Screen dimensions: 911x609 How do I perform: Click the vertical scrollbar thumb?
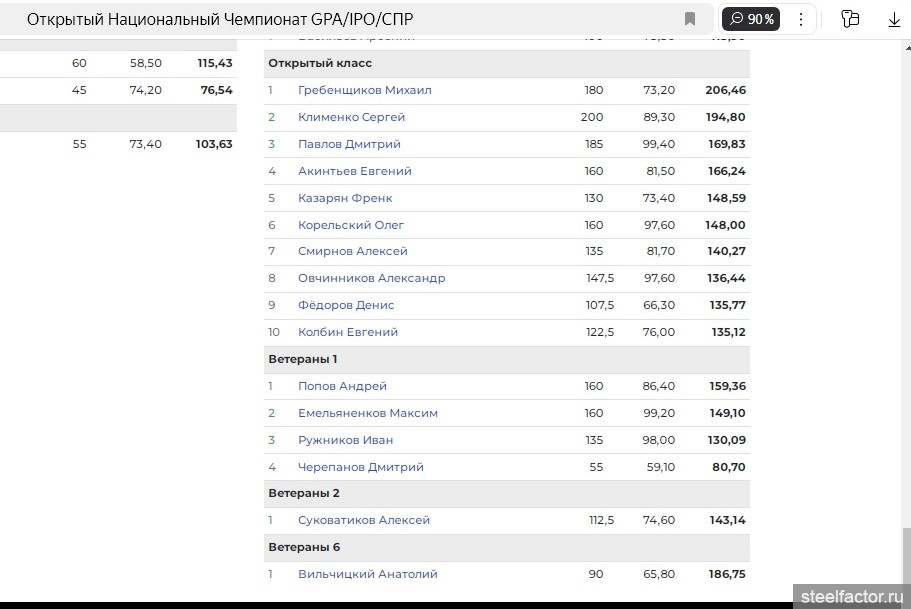(905, 555)
